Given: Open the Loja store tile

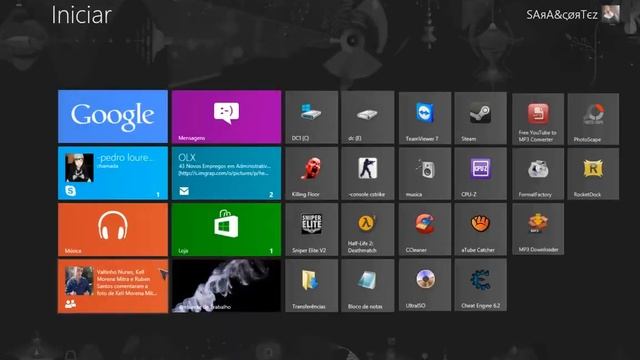Looking at the screenshot, I should [x=227, y=229].
